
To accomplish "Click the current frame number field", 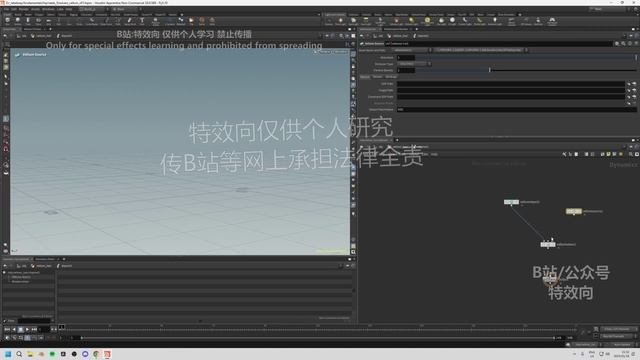I will [x=44, y=329].
